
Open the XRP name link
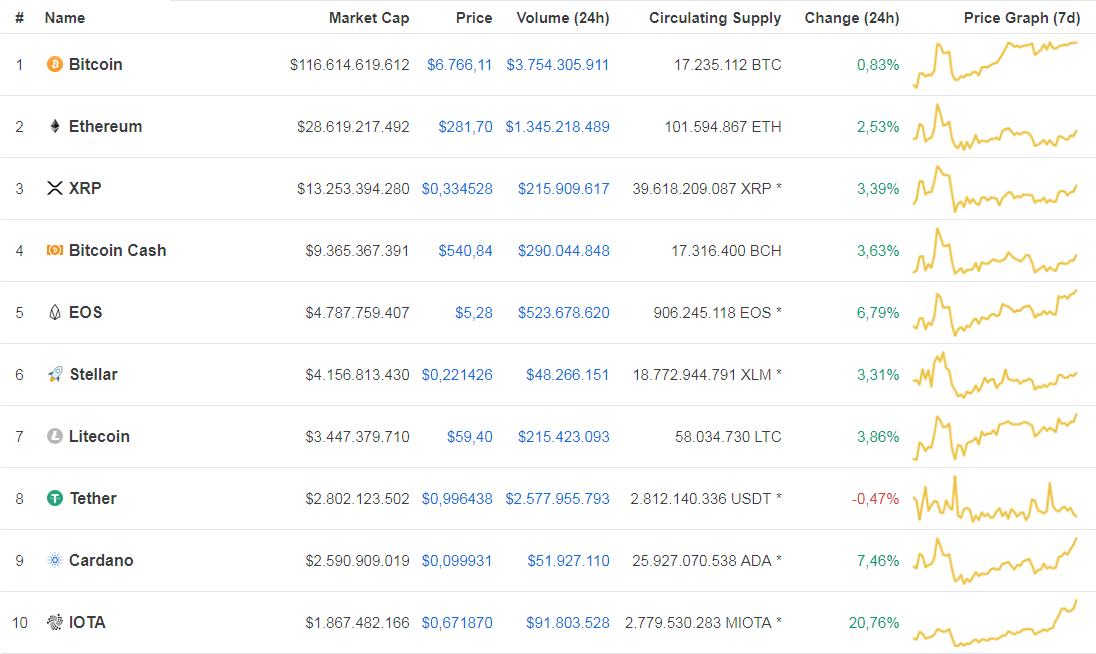tap(85, 188)
